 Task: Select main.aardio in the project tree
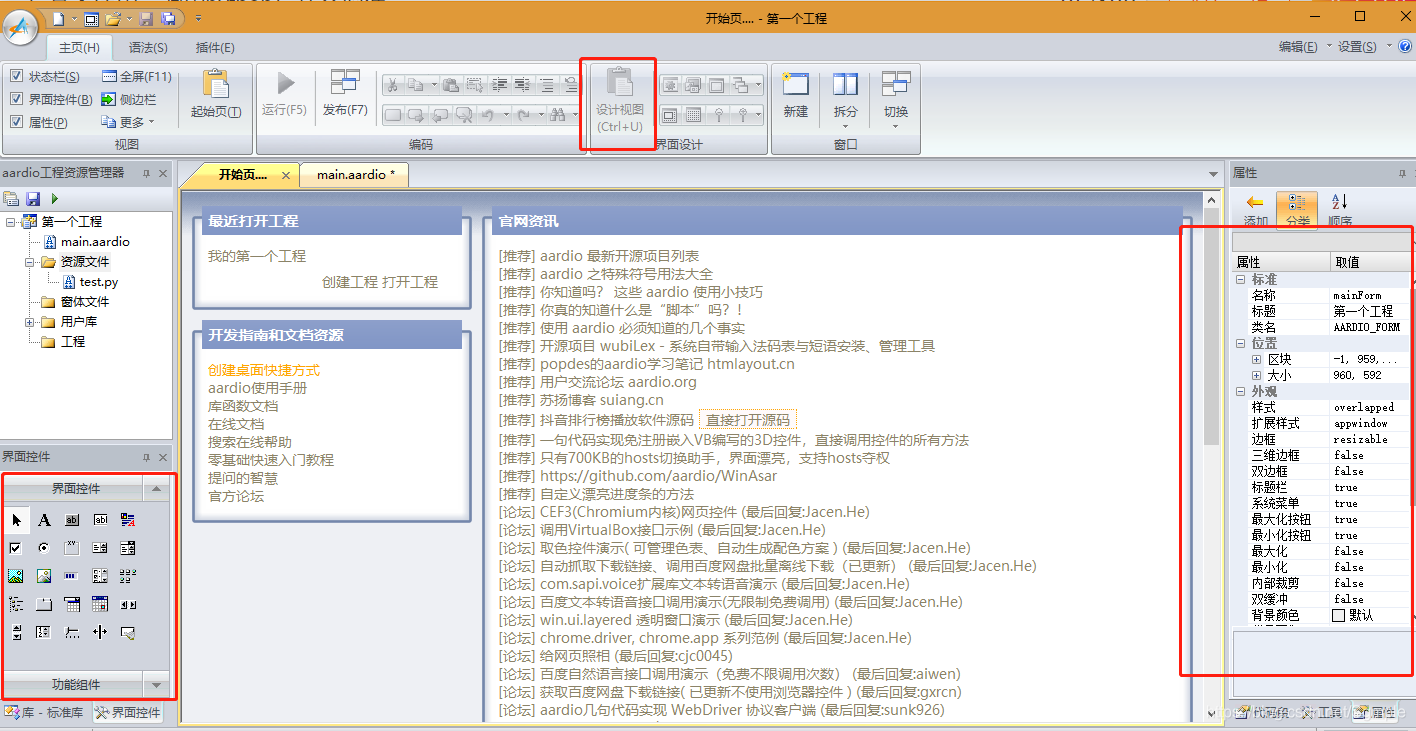[95, 242]
